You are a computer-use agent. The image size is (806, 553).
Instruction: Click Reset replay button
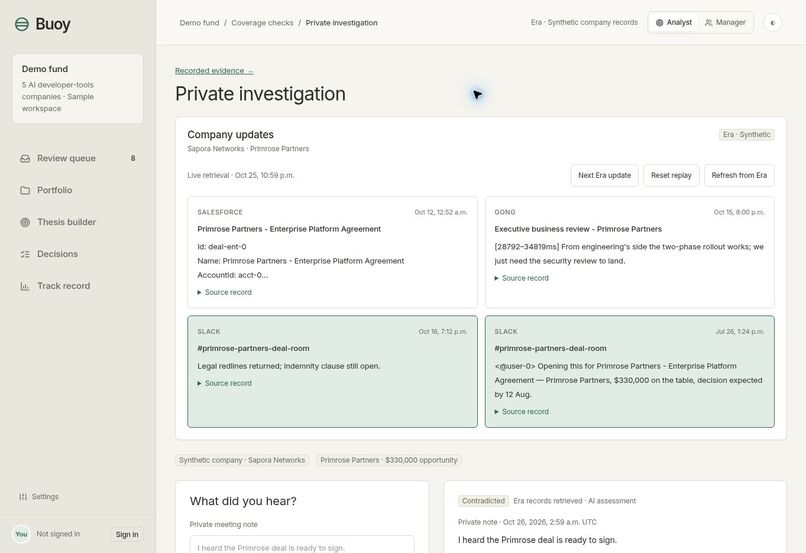pyautogui.click(x=671, y=175)
